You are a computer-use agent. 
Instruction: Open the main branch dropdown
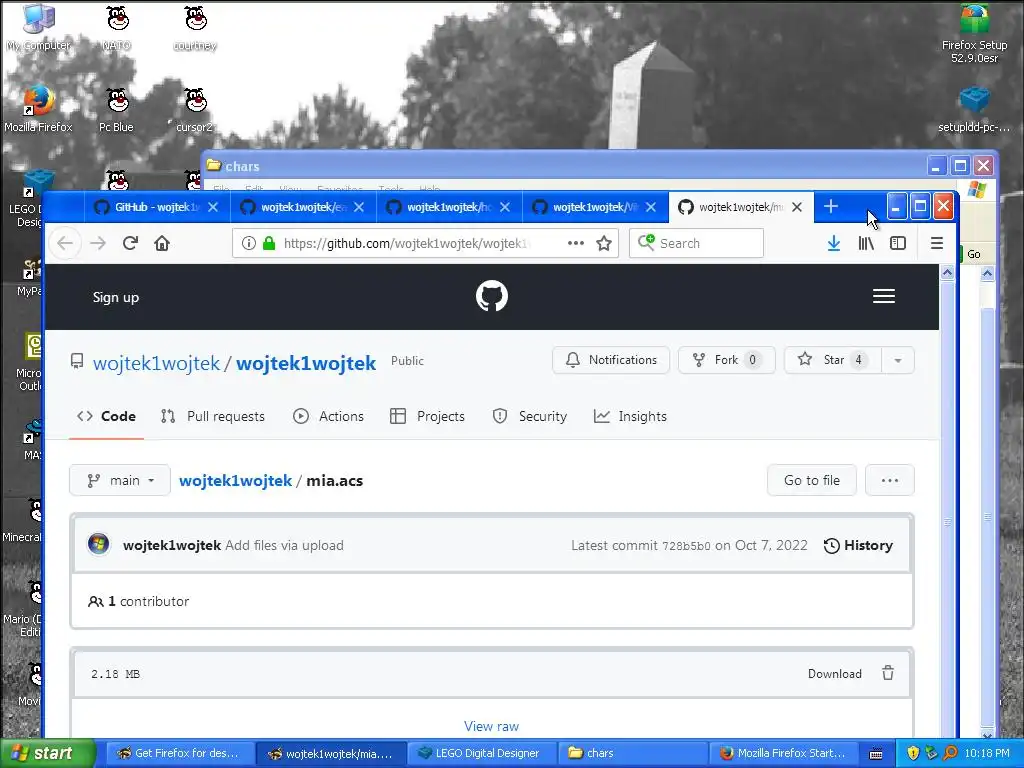pyautogui.click(x=120, y=481)
